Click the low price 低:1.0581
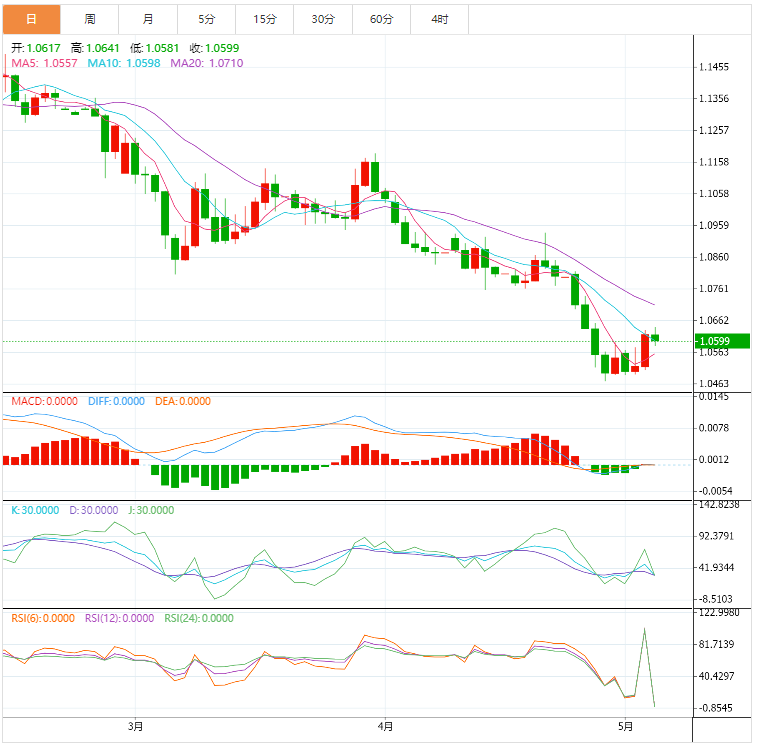This screenshot has width=758, height=750. (x=154, y=48)
